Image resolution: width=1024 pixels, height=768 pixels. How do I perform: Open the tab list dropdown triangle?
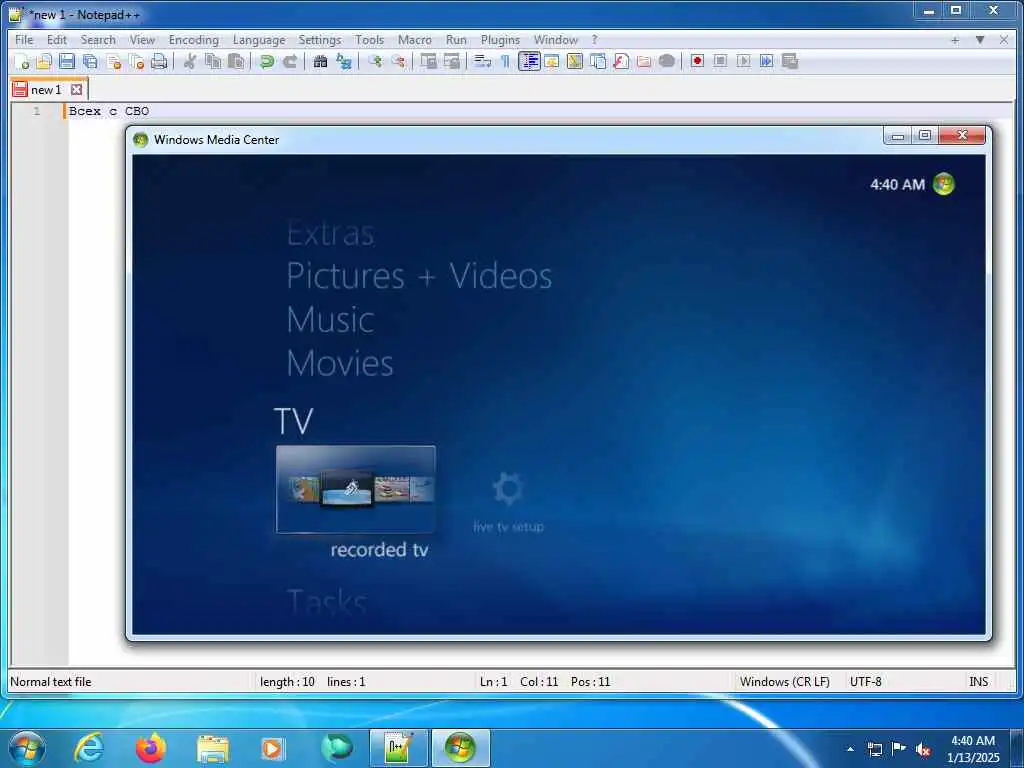980,40
